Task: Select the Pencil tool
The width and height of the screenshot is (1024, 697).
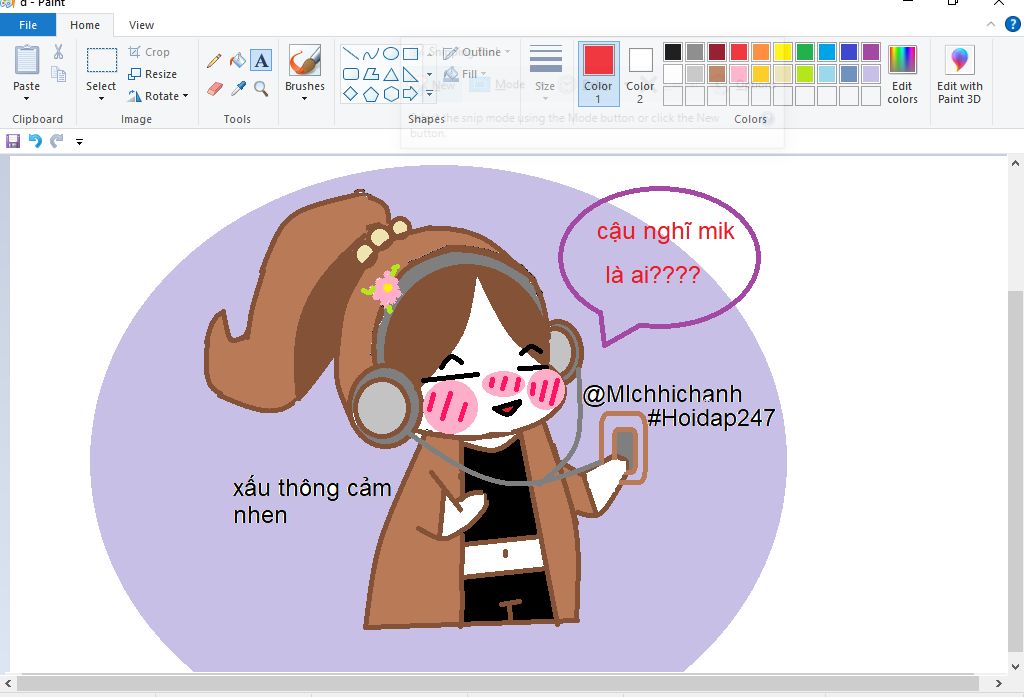Action: pyautogui.click(x=214, y=61)
